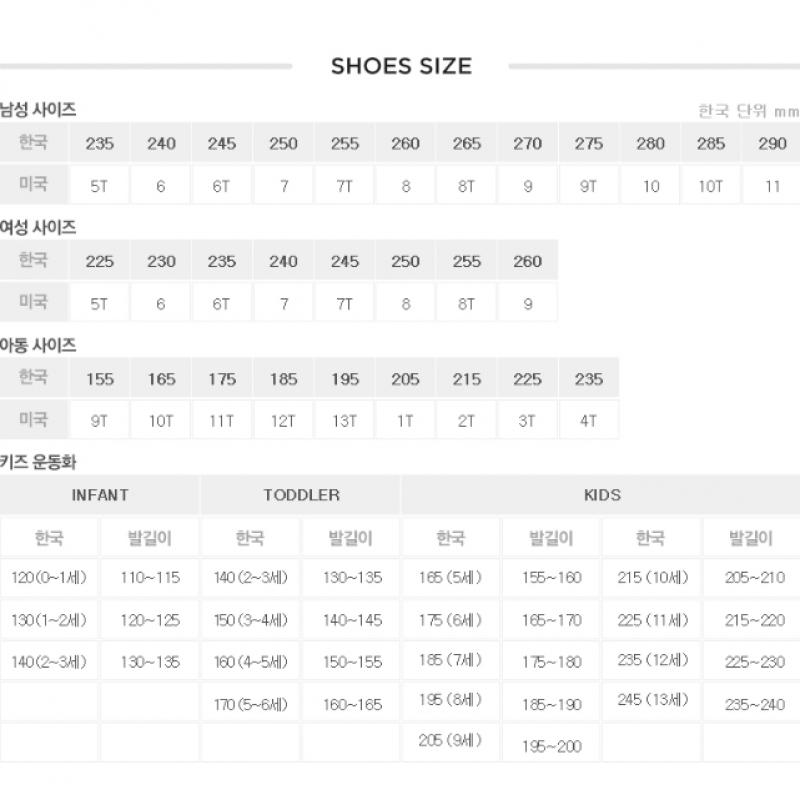Viewport: 800px width, 800px height.
Task: Click the 남성 사이즈 section label
Action: coord(39,110)
